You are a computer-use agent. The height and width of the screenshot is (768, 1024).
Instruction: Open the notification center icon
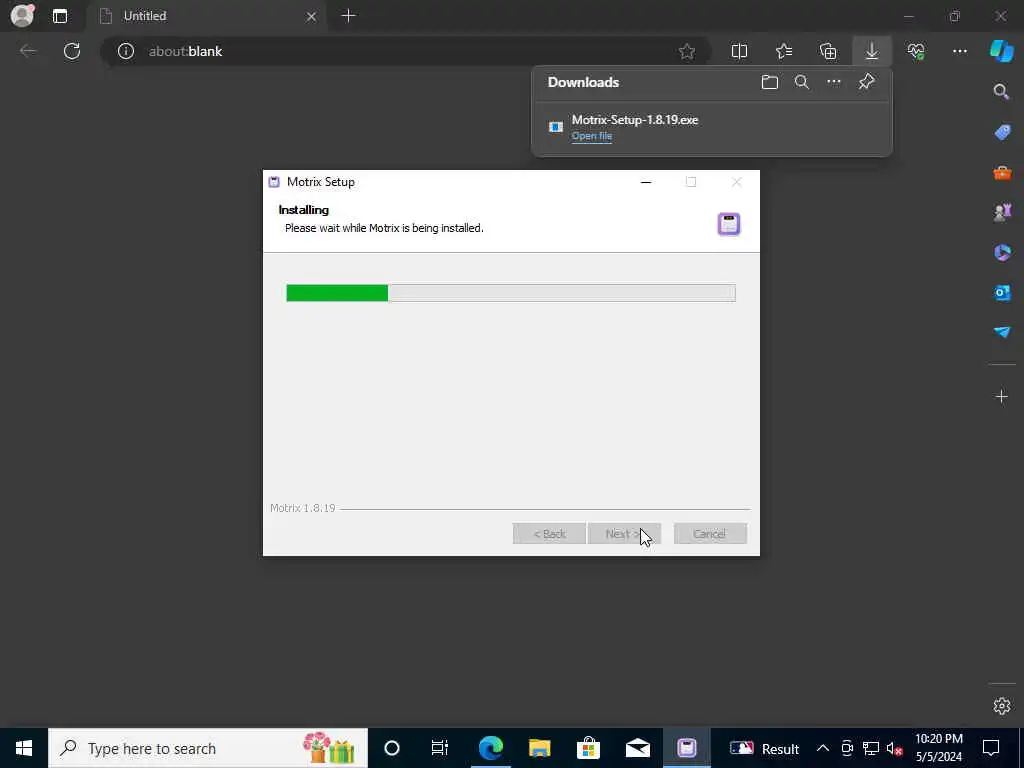[x=991, y=748]
